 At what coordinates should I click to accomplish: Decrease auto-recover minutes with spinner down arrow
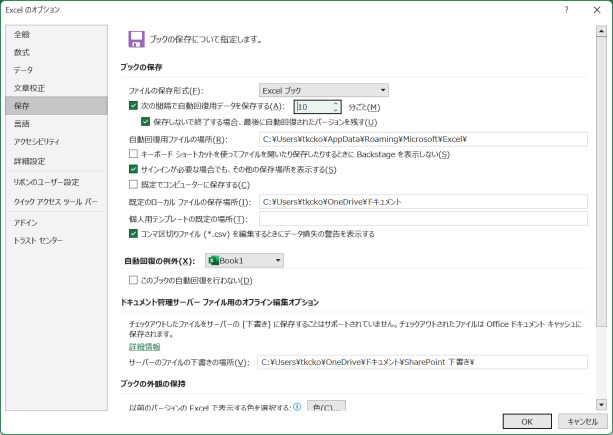click(335, 109)
